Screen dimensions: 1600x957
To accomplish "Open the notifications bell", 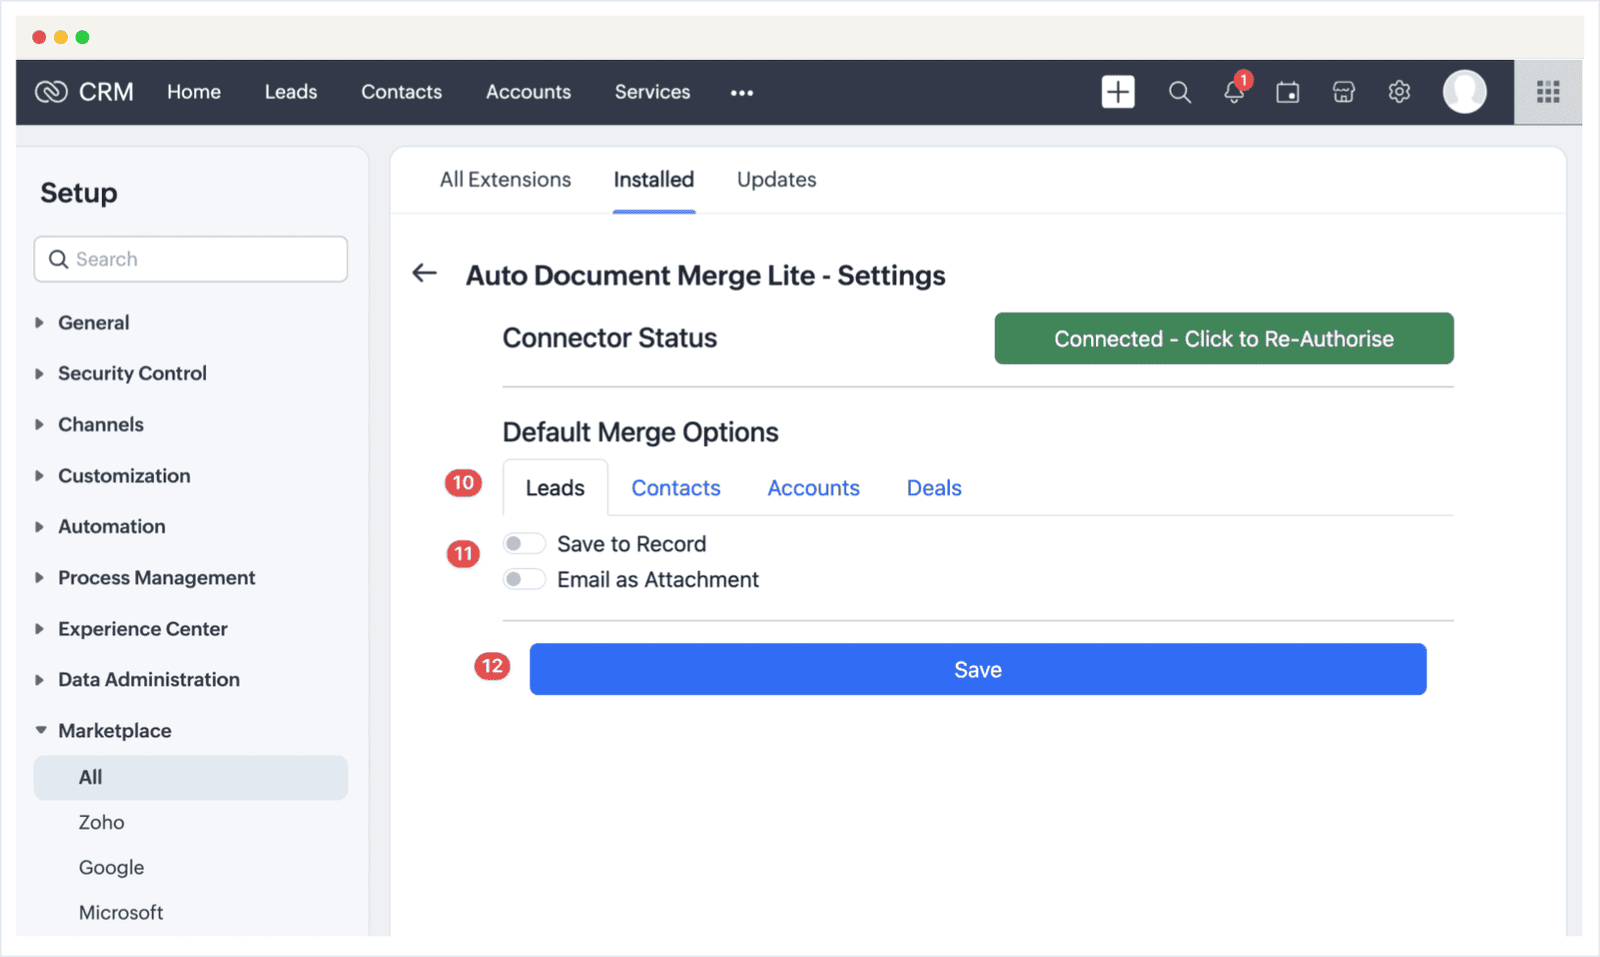I will 1235,92.
